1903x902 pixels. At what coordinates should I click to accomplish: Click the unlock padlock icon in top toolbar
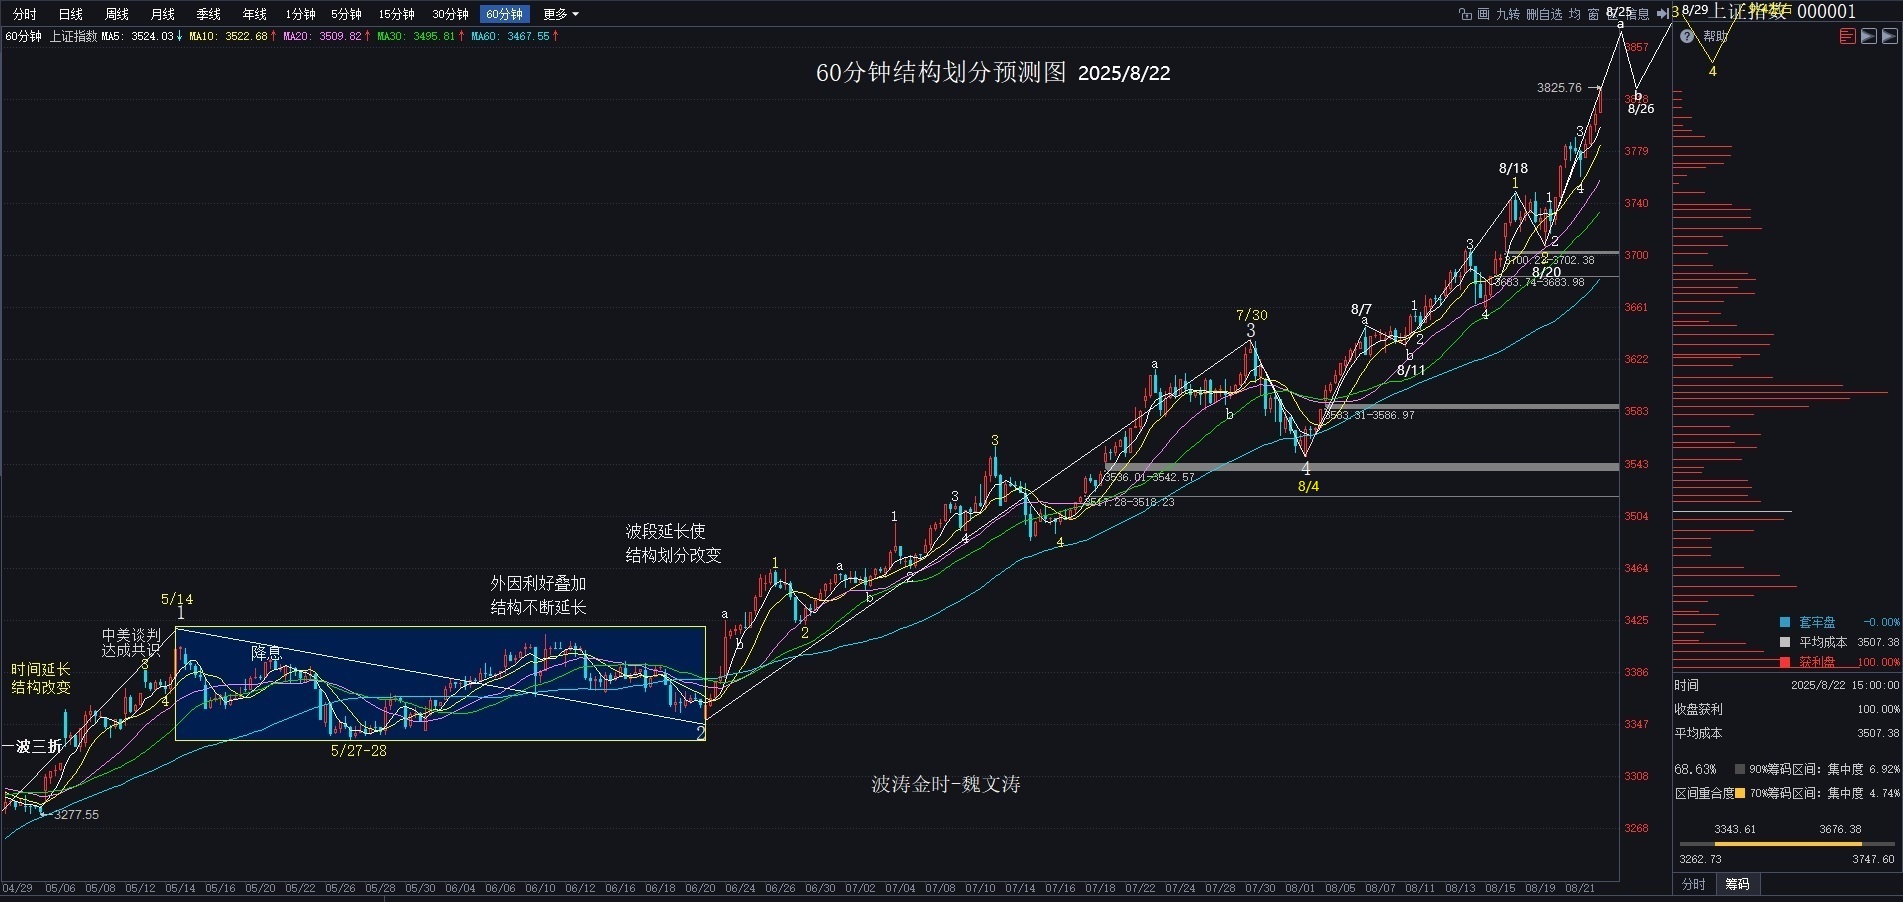1465,14
